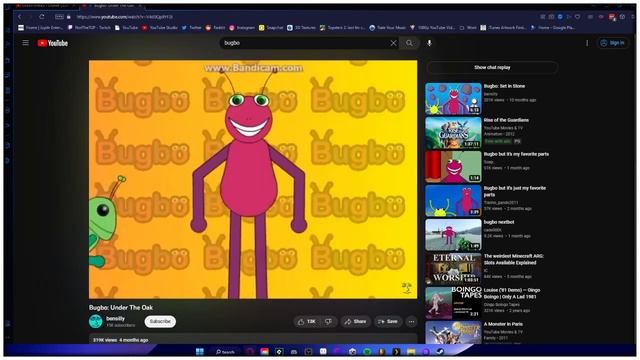Go to the YouTube home logo

53,43
